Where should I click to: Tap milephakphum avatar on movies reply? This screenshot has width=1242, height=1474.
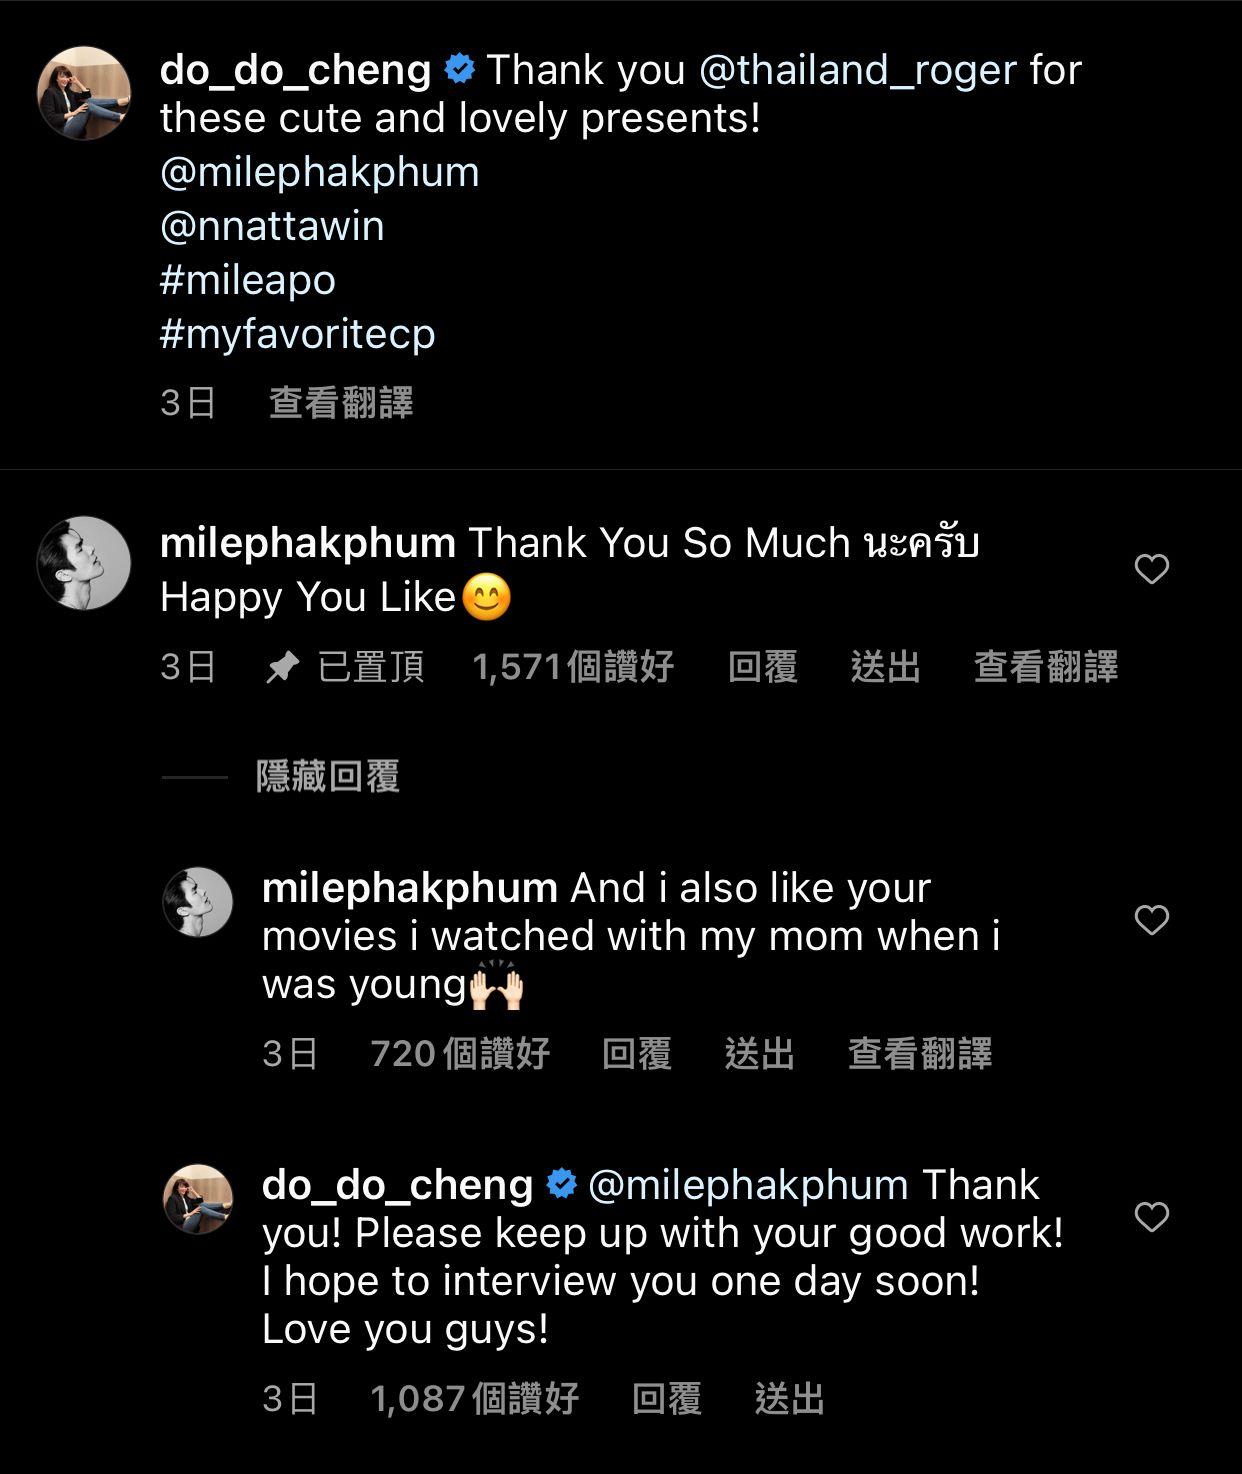click(x=198, y=902)
